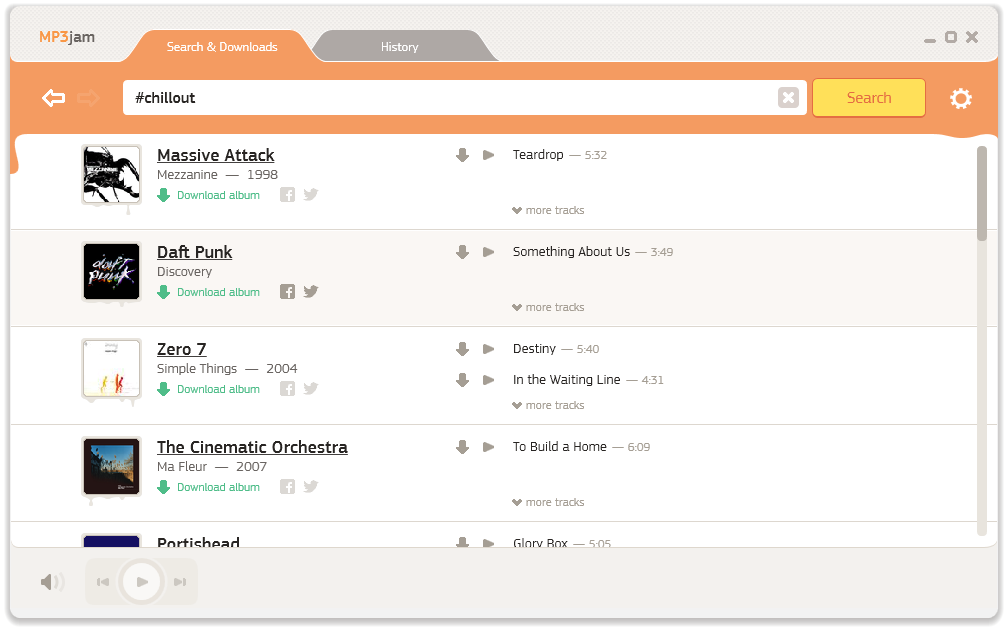Download the Simple Things album
This screenshot has height=630, width=1008.
click(x=209, y=390)
